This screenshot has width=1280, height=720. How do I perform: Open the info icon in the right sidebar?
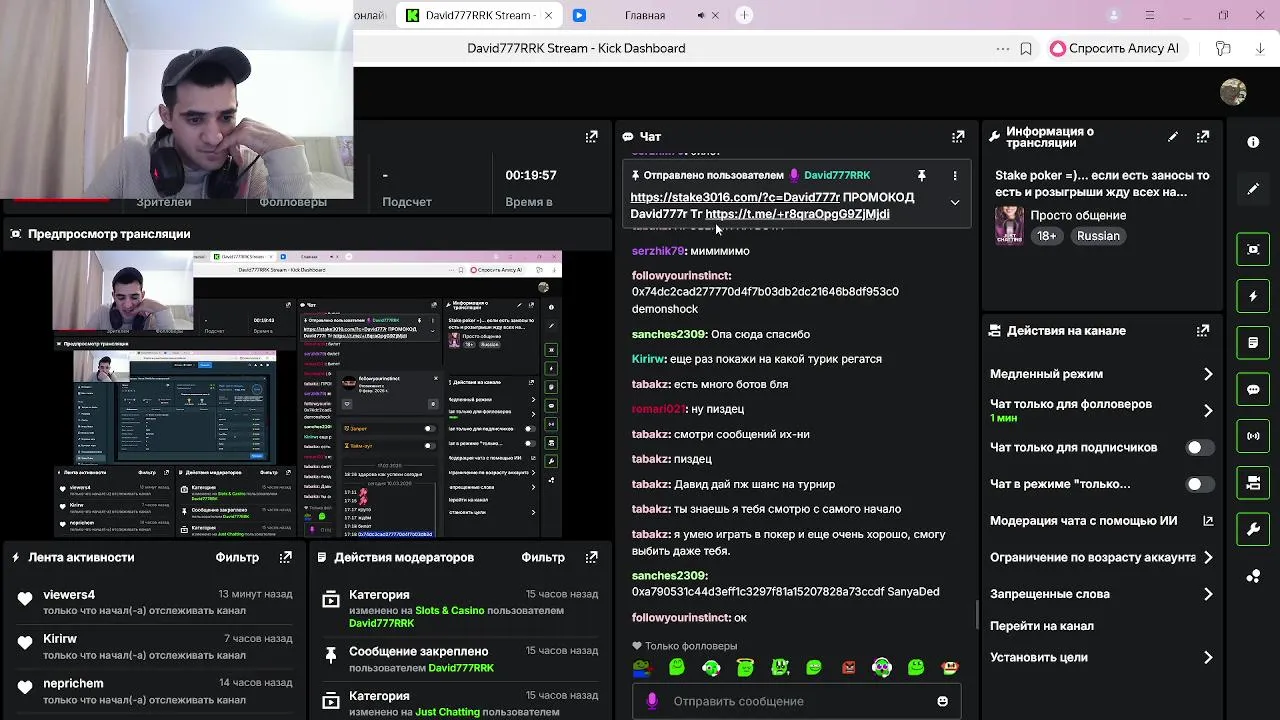pos(1253,142)
